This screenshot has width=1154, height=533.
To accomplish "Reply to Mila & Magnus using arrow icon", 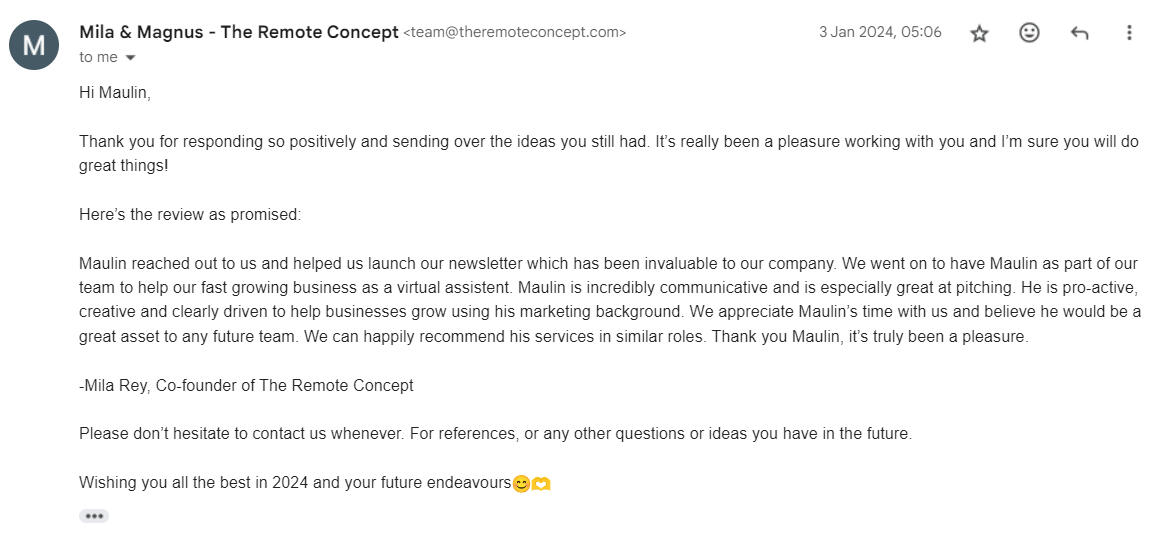I will pos(1079,33).
